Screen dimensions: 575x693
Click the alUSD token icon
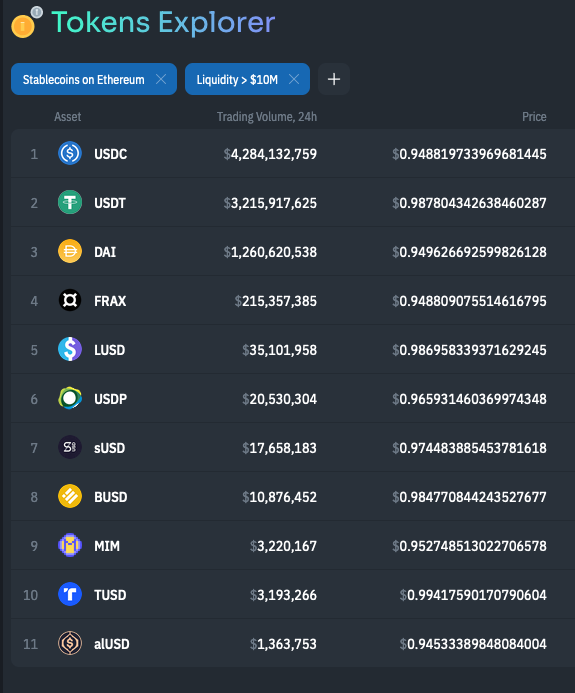(70, 644)
